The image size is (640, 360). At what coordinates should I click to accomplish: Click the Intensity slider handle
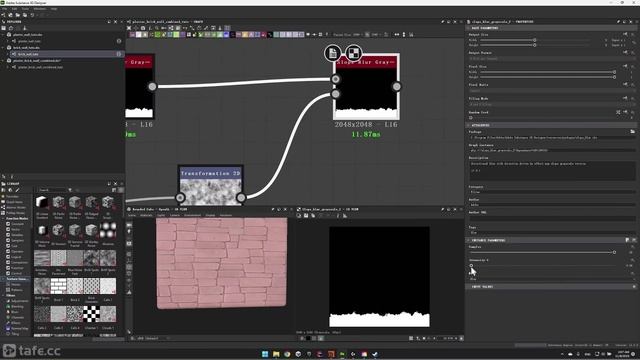(x=471, y=265)
